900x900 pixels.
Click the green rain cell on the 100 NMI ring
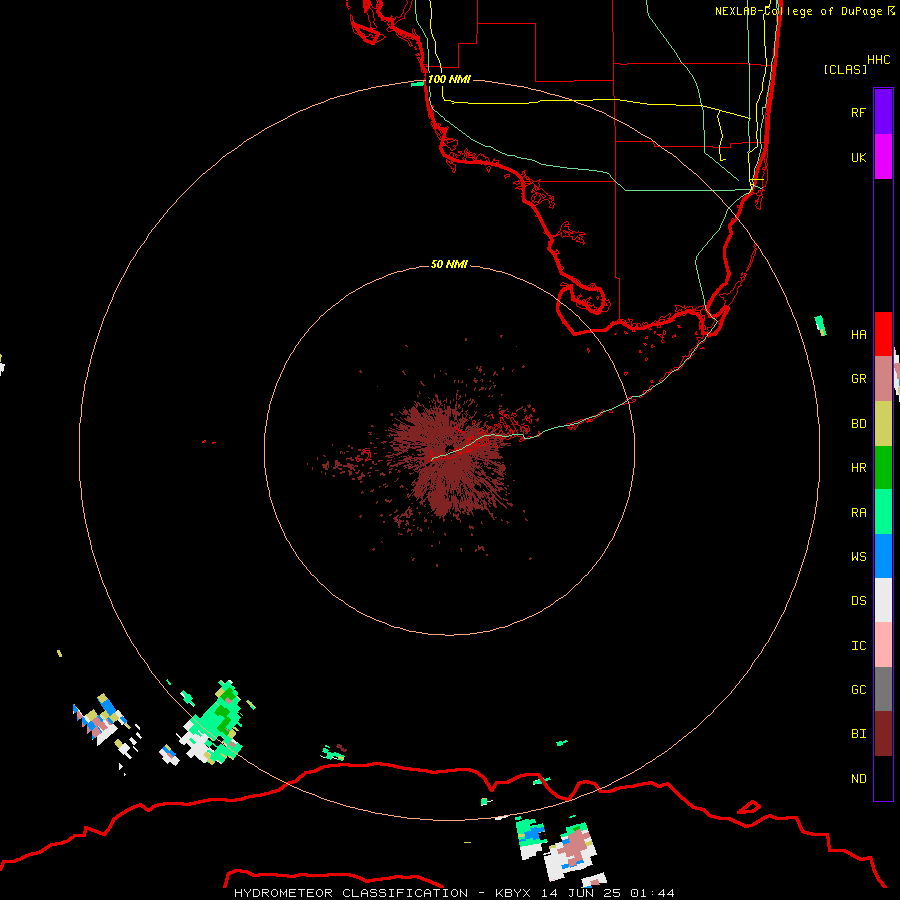coord(215,723)
